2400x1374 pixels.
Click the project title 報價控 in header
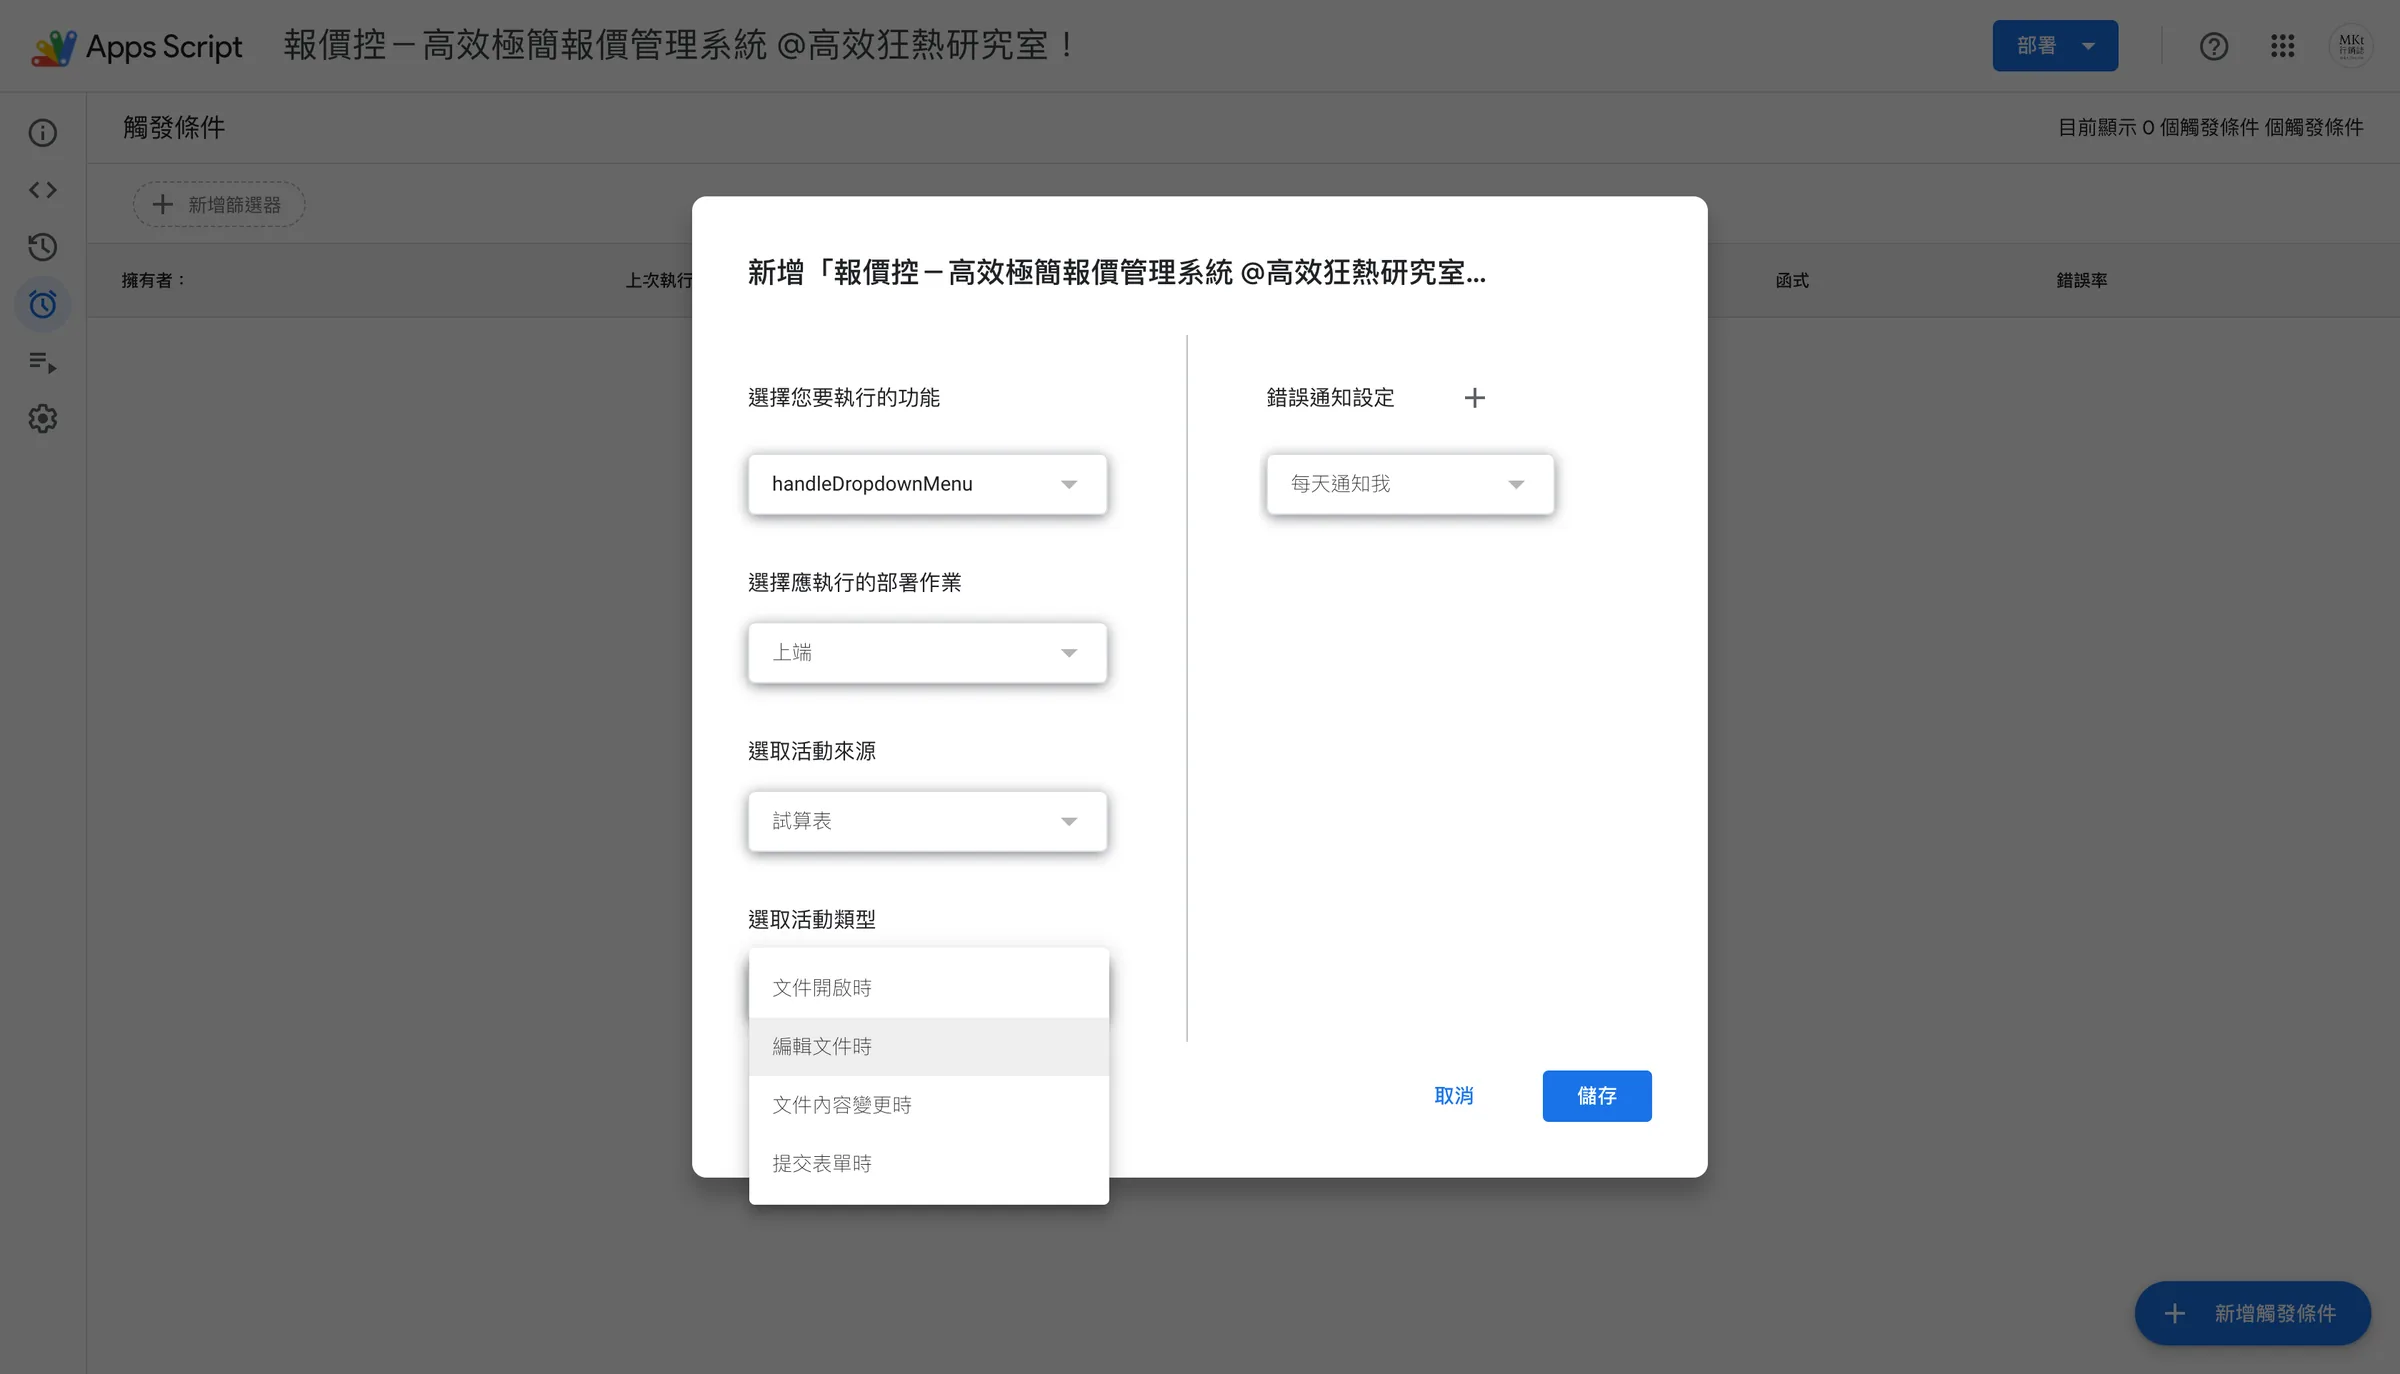click(x=681, y=46)
